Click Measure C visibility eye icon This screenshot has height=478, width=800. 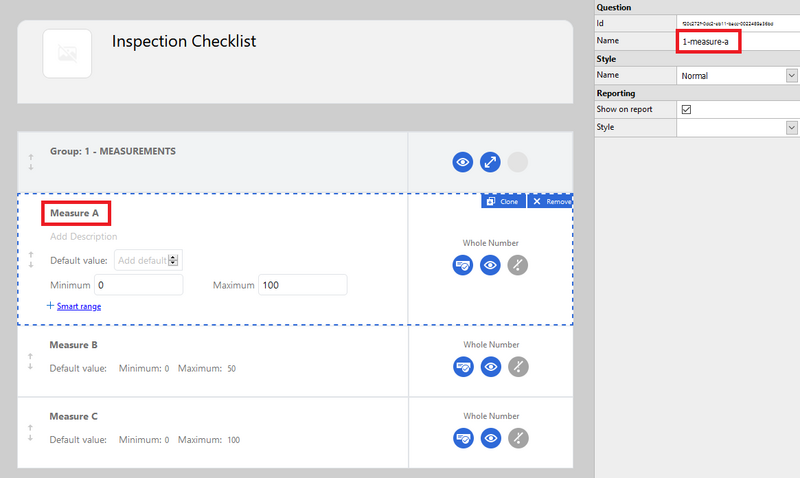point(490,438)
